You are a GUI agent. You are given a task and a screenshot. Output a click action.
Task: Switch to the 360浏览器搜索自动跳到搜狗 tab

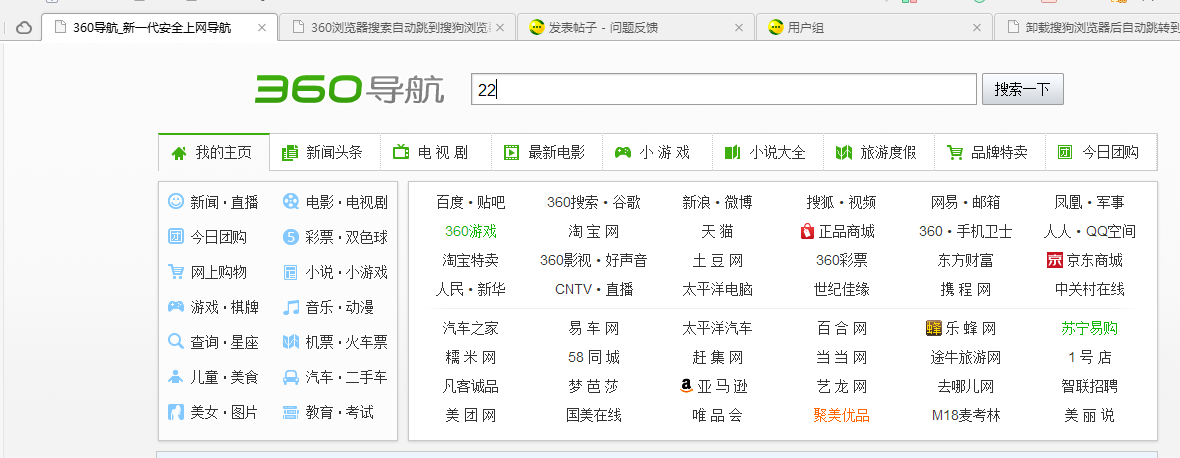(x=397, y=28)
